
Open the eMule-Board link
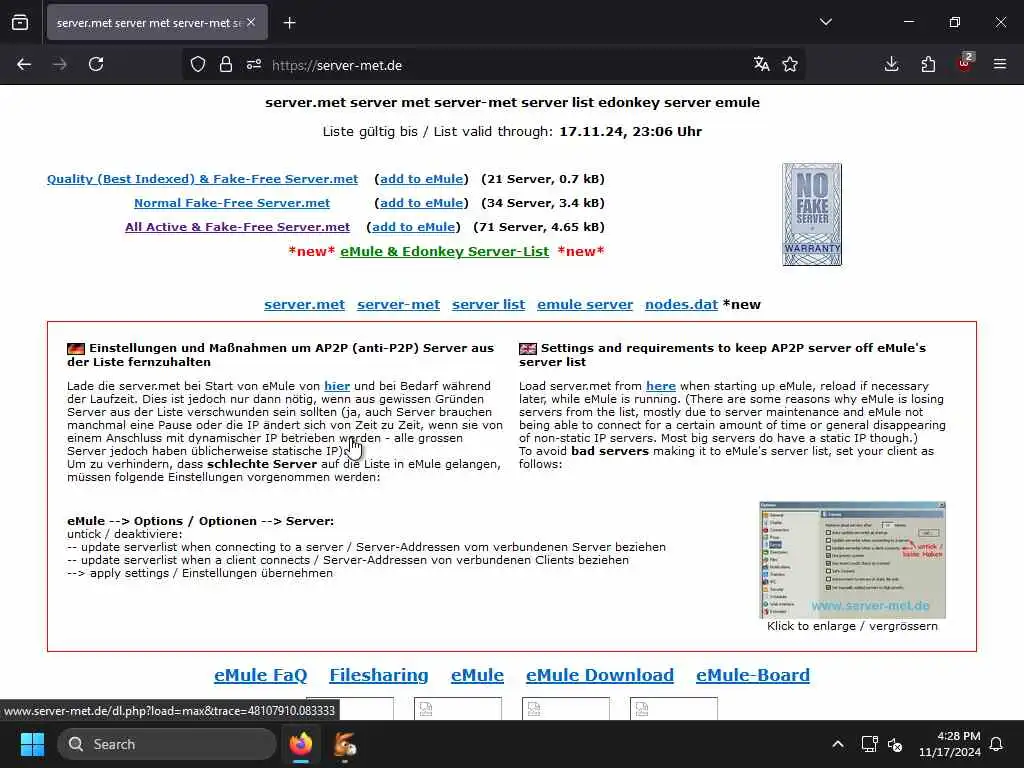pyautogui.click(x=753, y=675)
